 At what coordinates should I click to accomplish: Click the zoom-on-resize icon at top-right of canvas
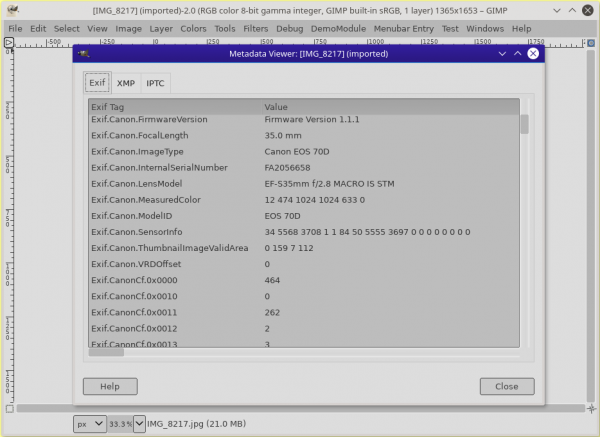pyautogui.click(x=591, y=42)
